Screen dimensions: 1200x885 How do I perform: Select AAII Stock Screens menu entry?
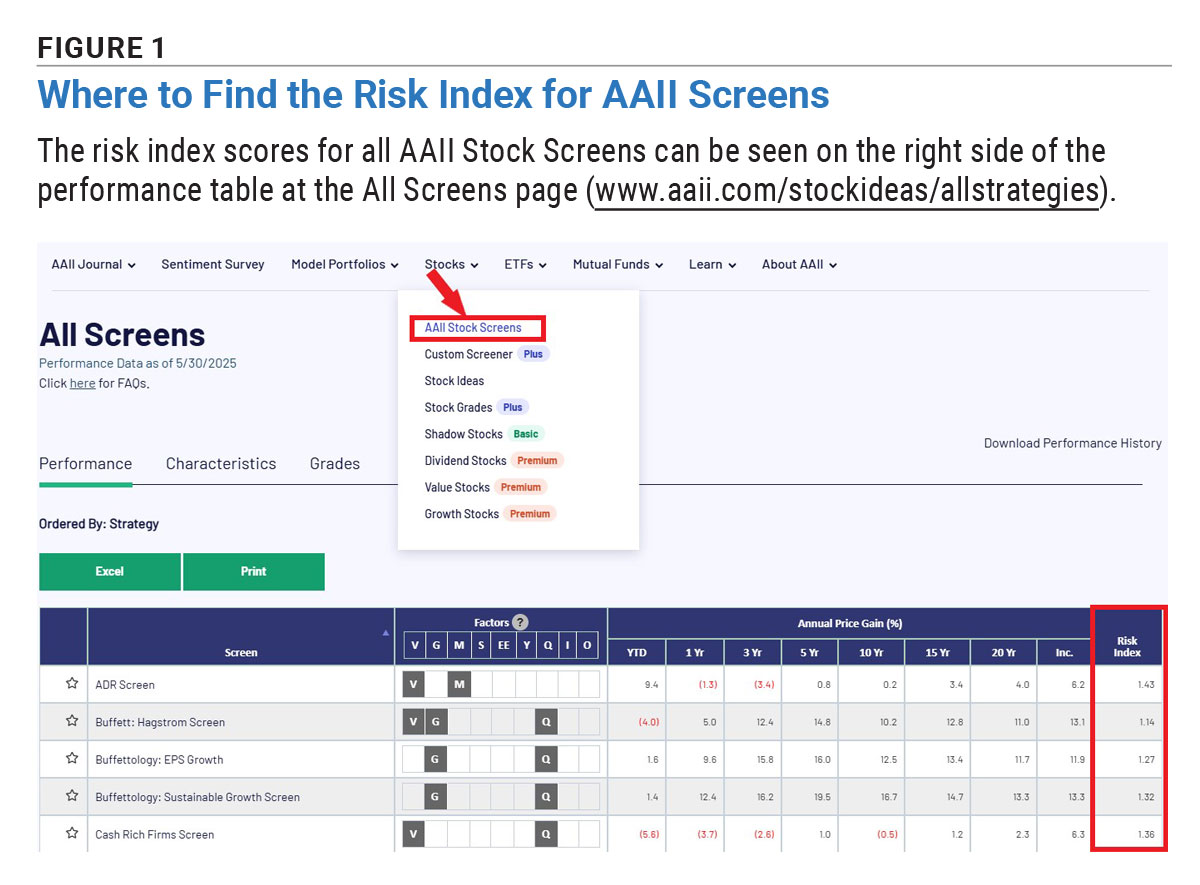(x=473, y=327)
